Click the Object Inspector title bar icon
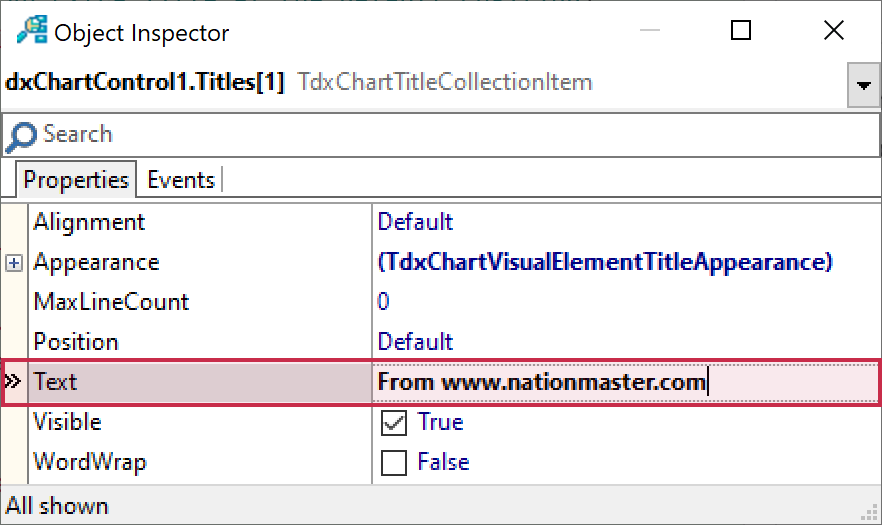 coord(32,32)
